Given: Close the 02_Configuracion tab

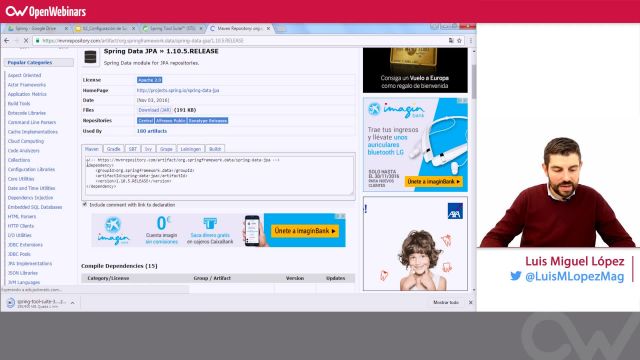Looking at the screenshot, I should coord(133,29).
